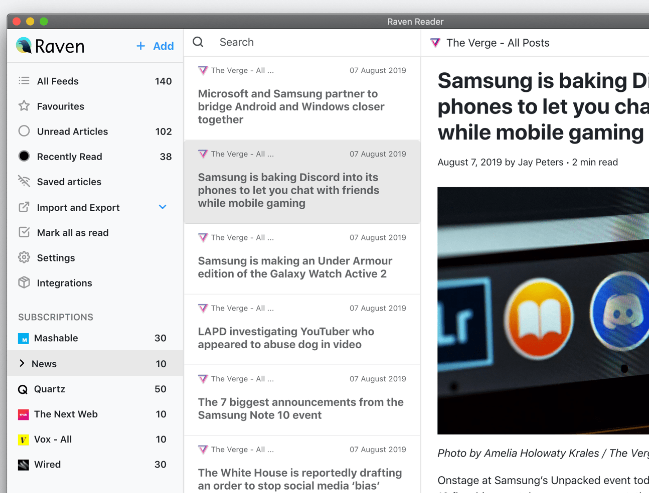Open All Feeds list
This screenshot has height=493, width=649.
(95, 81)
